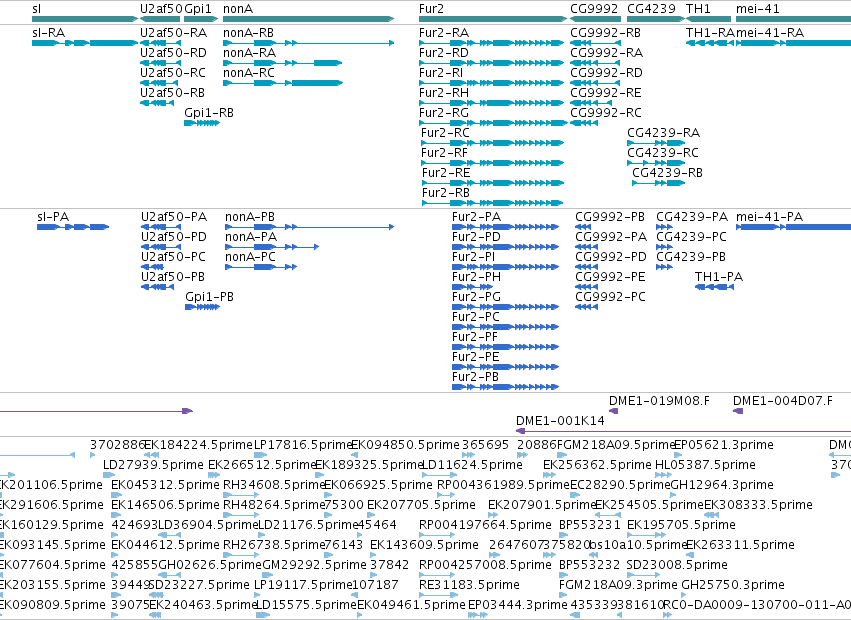Select the TH1-PA protein label
Image resolution: width=851 pixels, height=620 pixels.
pos(719,277)
